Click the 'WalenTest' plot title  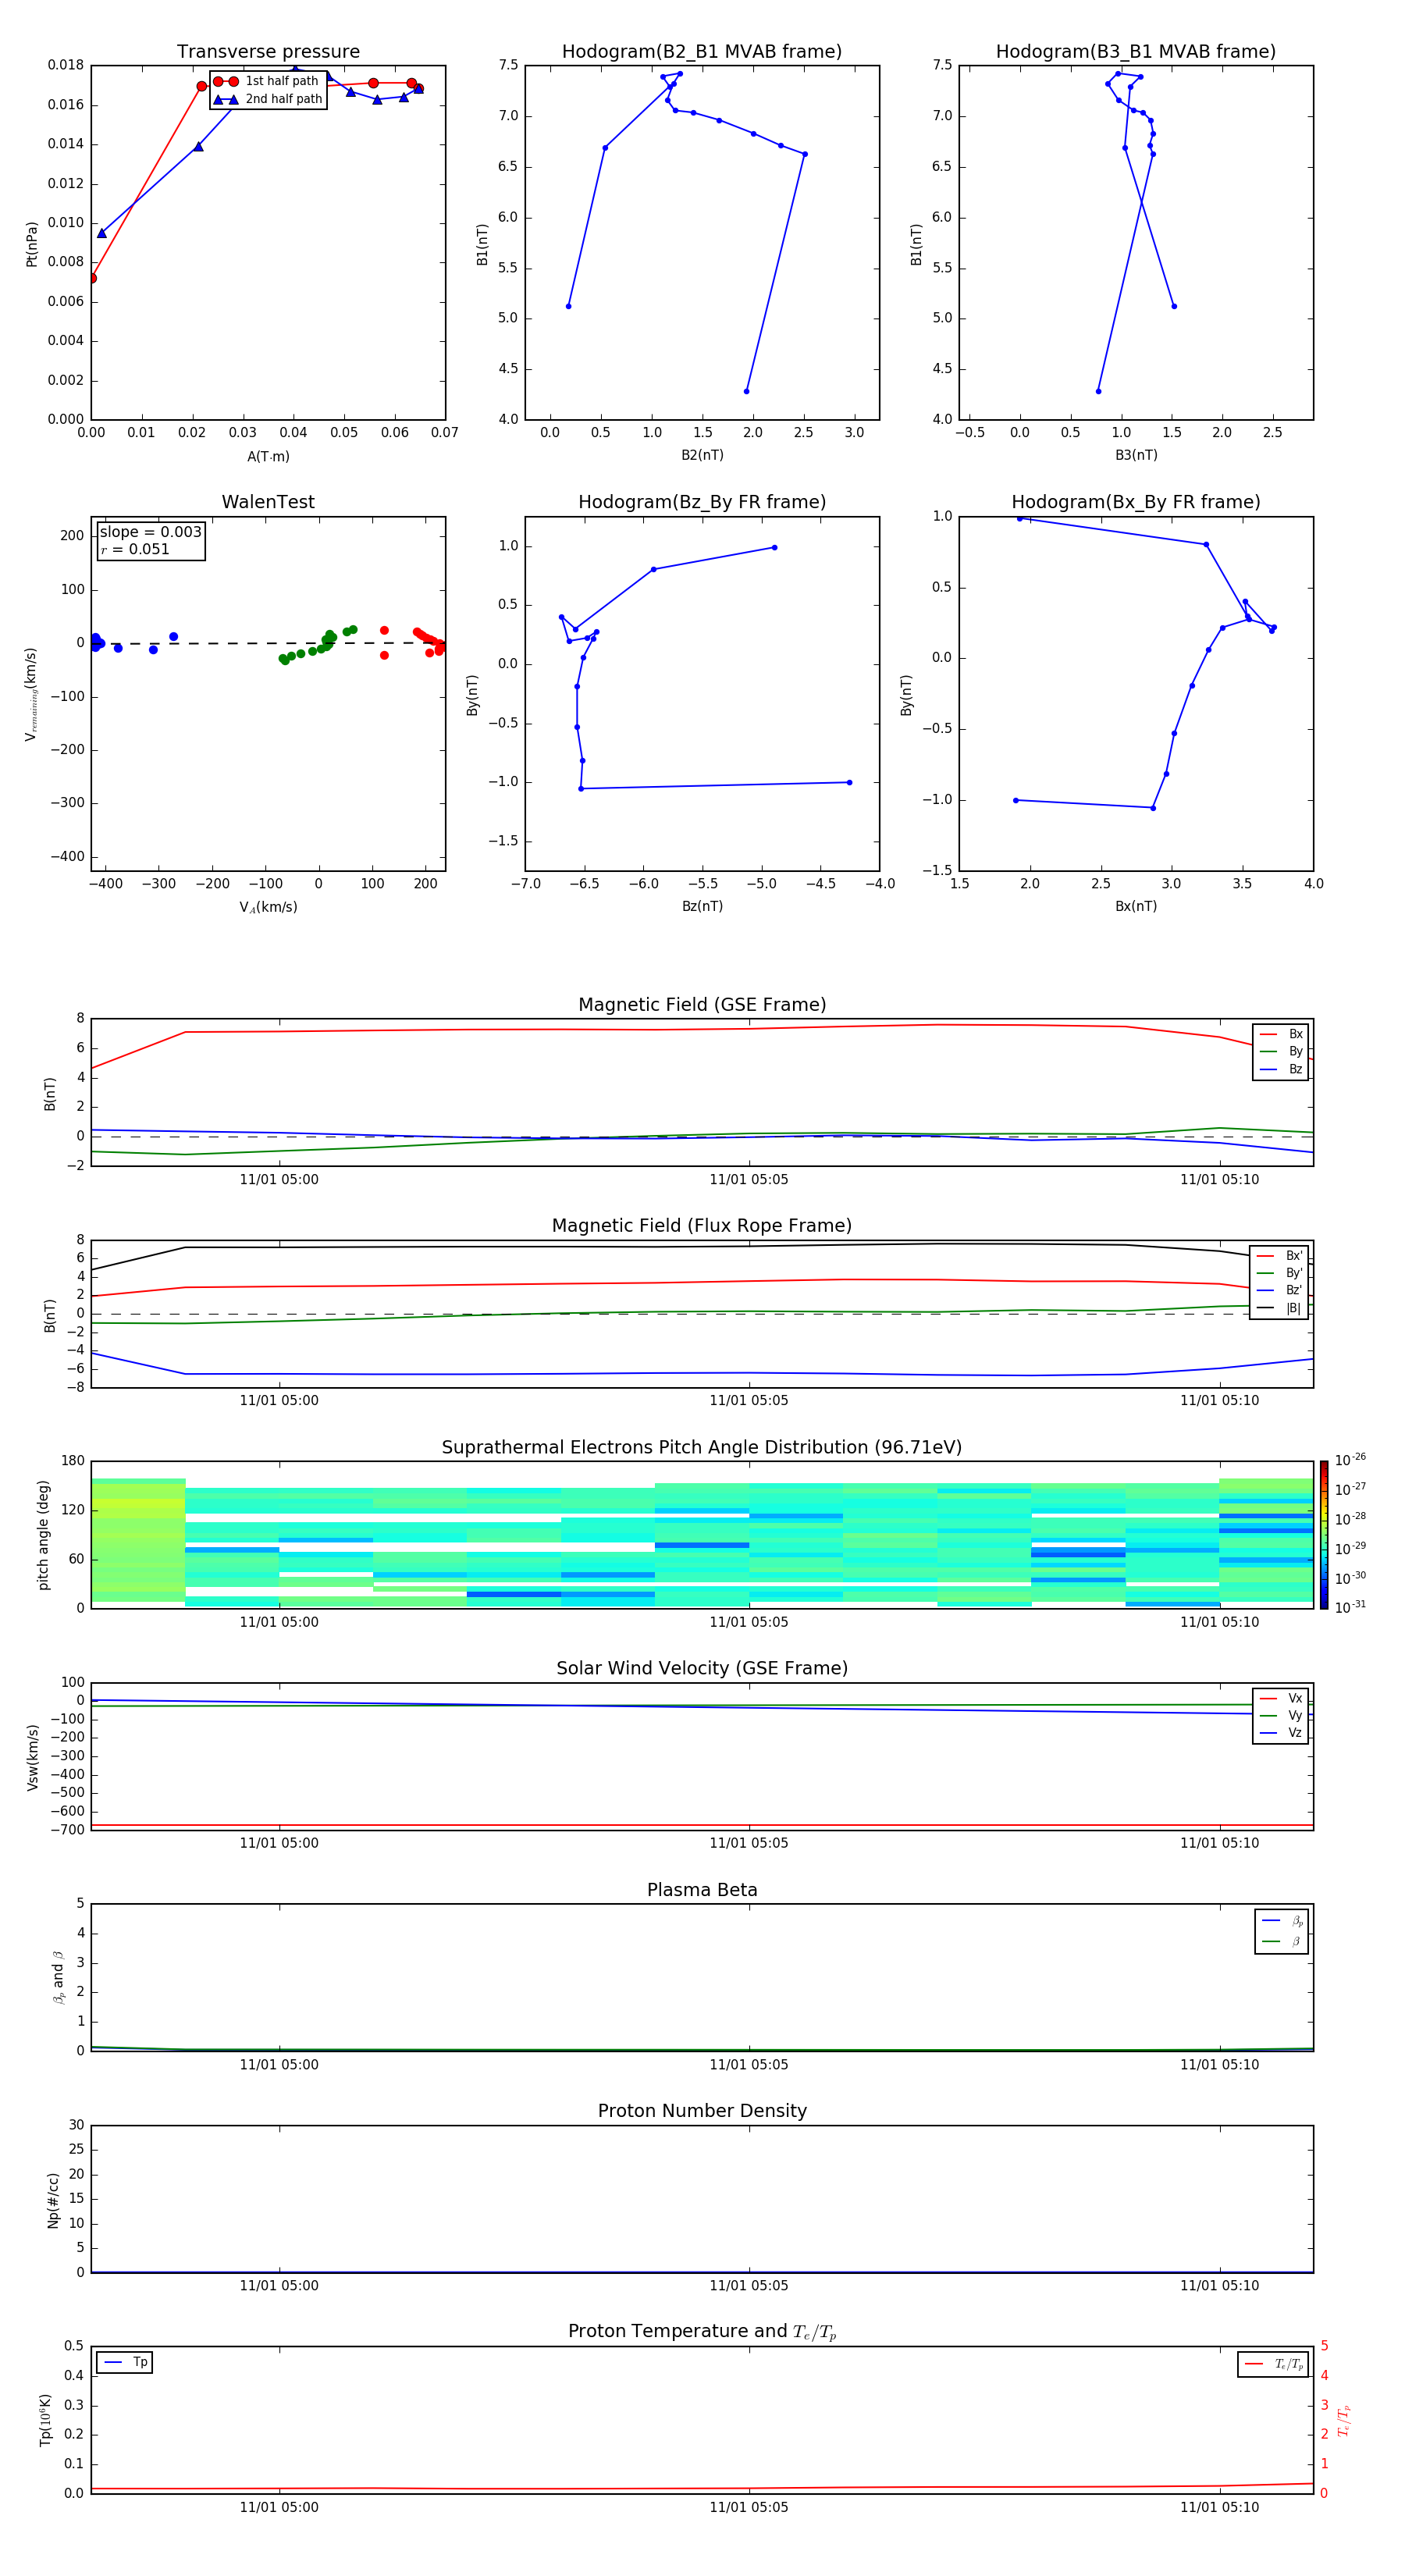click(x=268, y=502)
